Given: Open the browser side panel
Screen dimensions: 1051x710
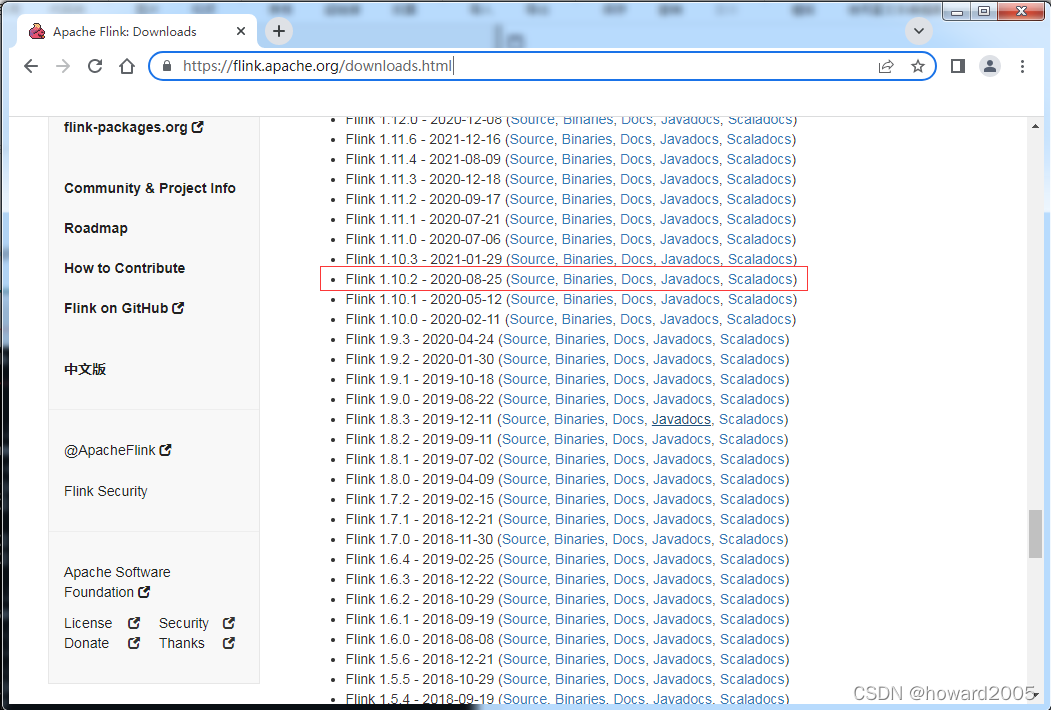Looking at the screenshot, I should click(x=958, y=66).
